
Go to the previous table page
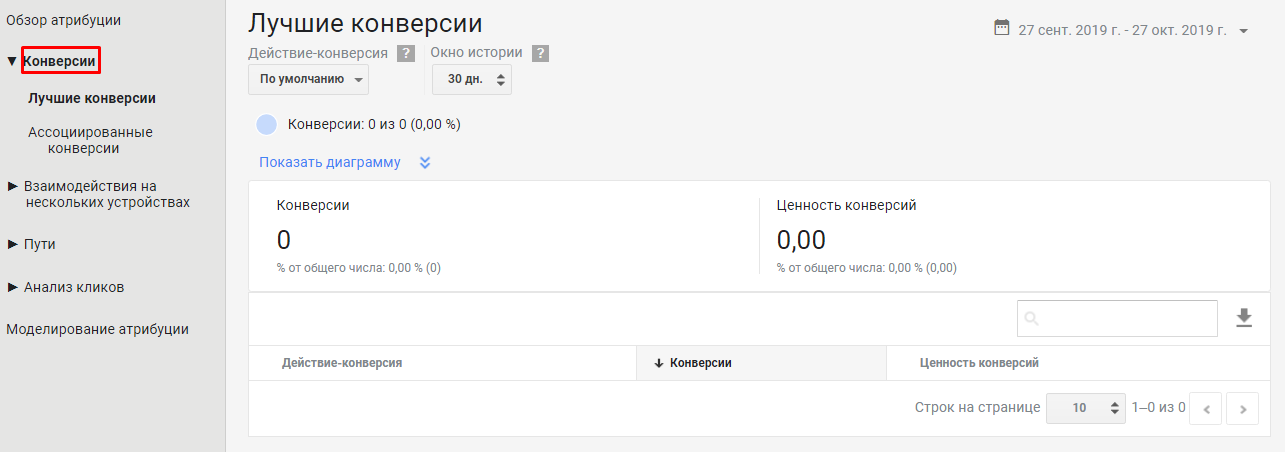[1206, 408]
